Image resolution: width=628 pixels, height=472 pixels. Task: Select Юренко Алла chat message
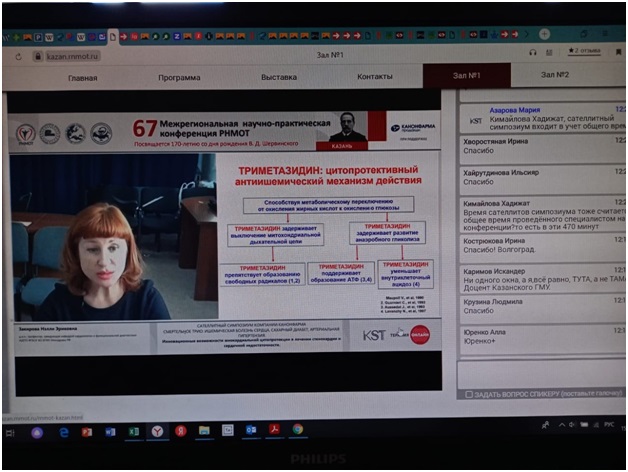[543, 339]
